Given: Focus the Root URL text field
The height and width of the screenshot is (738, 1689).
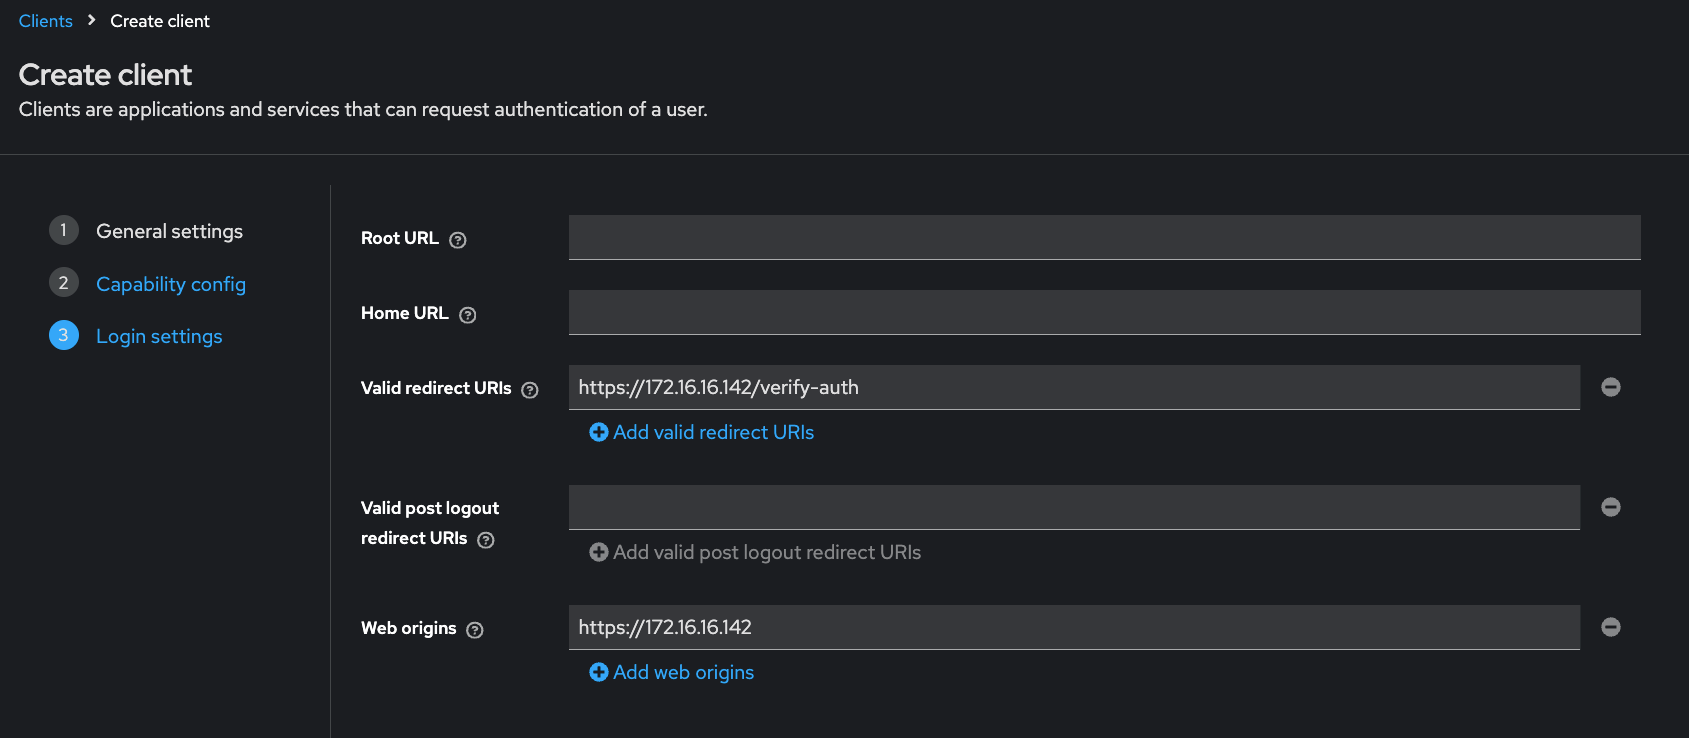Looking at the screenshot, I should click(1104, 237).
